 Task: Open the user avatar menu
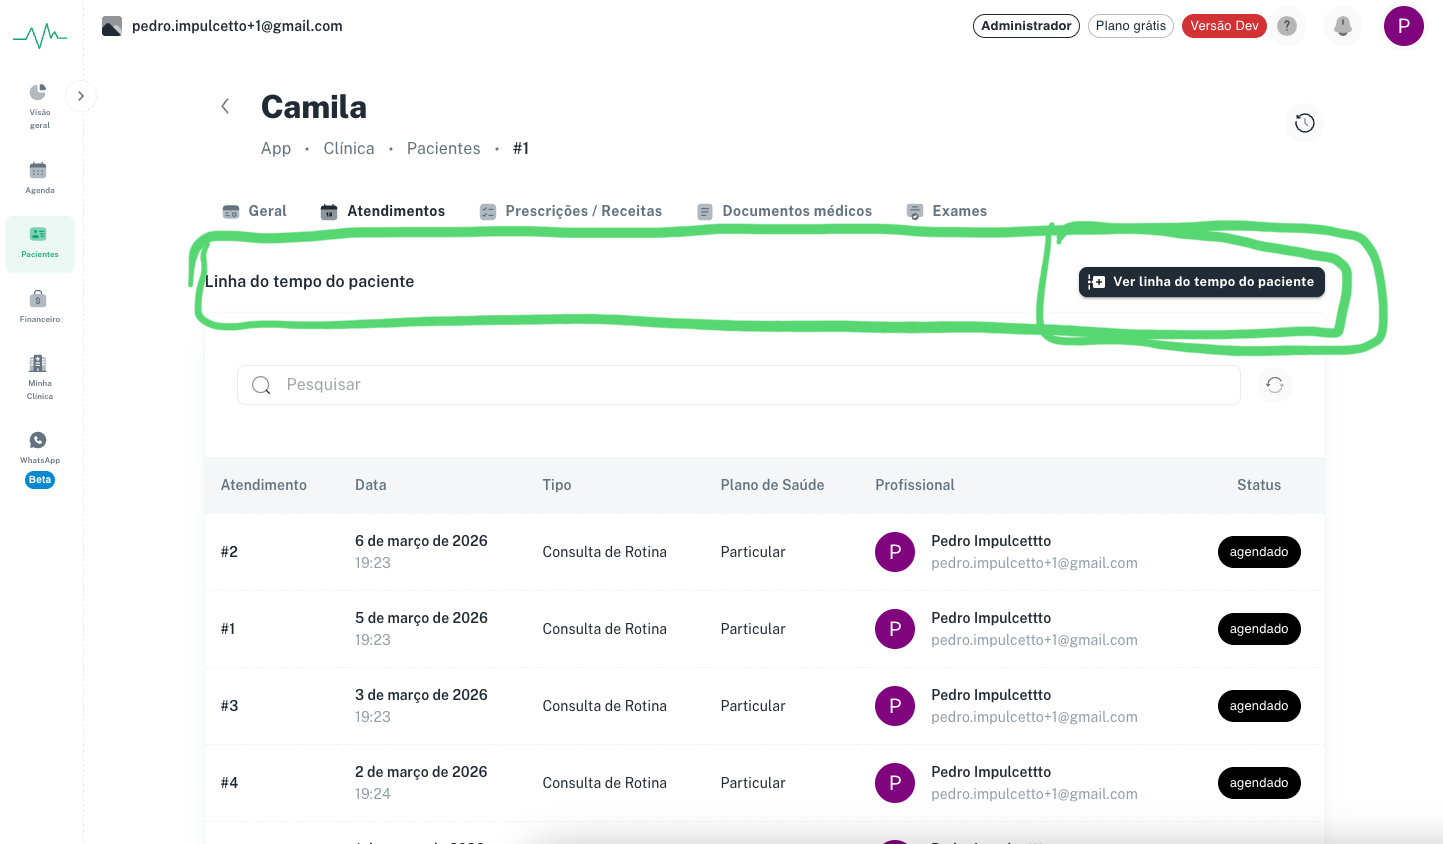(1403, 26)
